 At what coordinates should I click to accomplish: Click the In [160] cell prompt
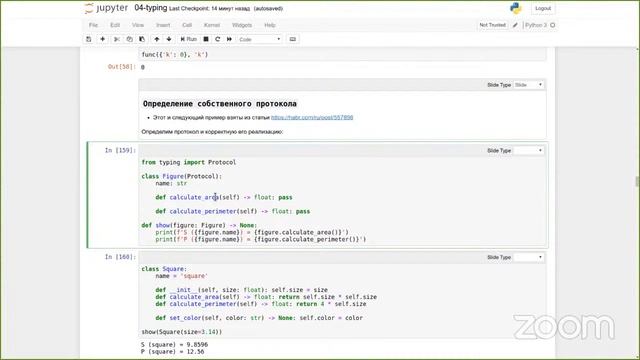120,257
